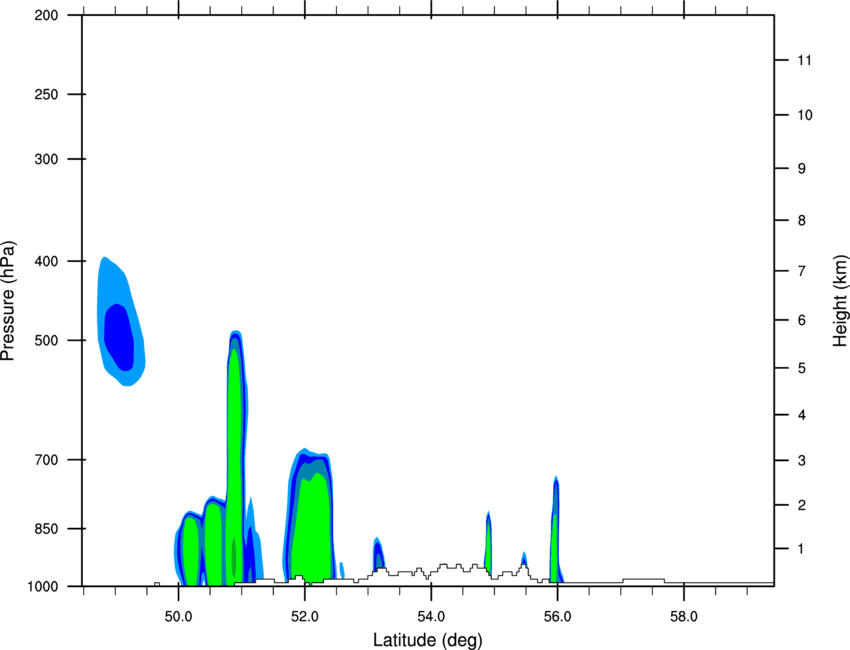Click height tick label 8
This screenshot has height=650, width=850.
802,221
